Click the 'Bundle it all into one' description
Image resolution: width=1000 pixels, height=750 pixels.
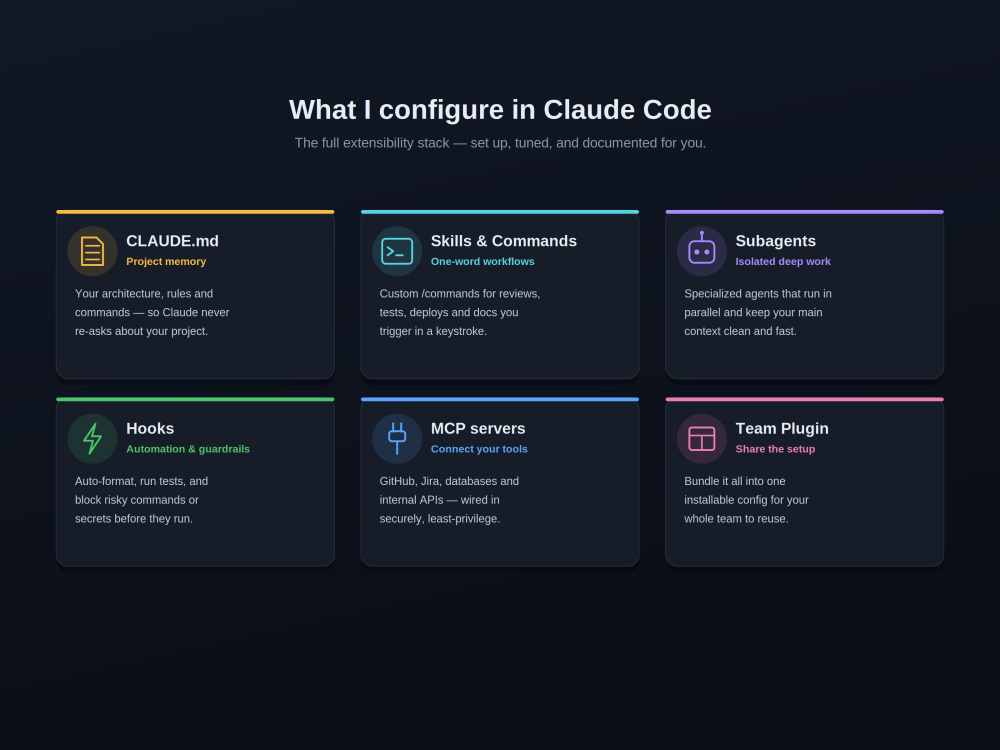tap(746, 500)
